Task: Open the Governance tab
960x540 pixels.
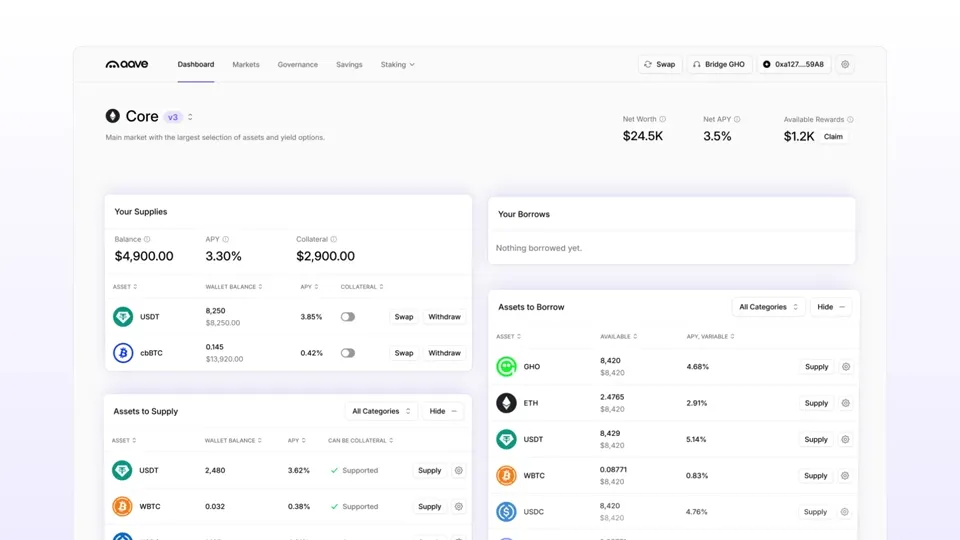Action: pos(298,64)
